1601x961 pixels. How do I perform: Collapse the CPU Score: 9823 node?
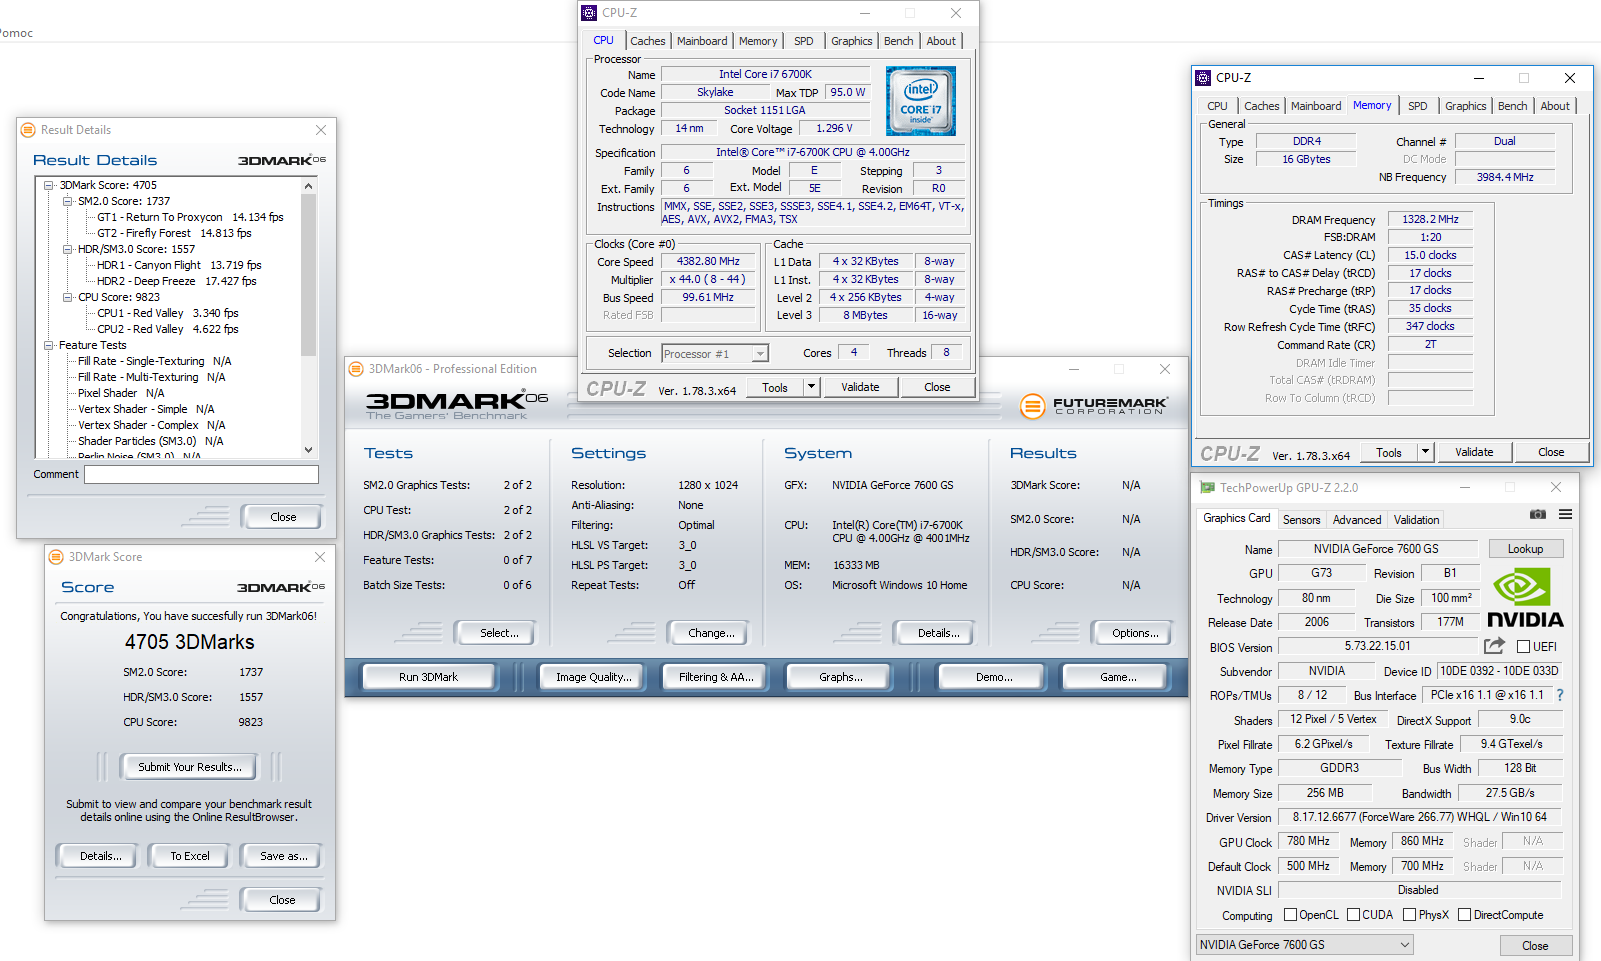point(68,297)
